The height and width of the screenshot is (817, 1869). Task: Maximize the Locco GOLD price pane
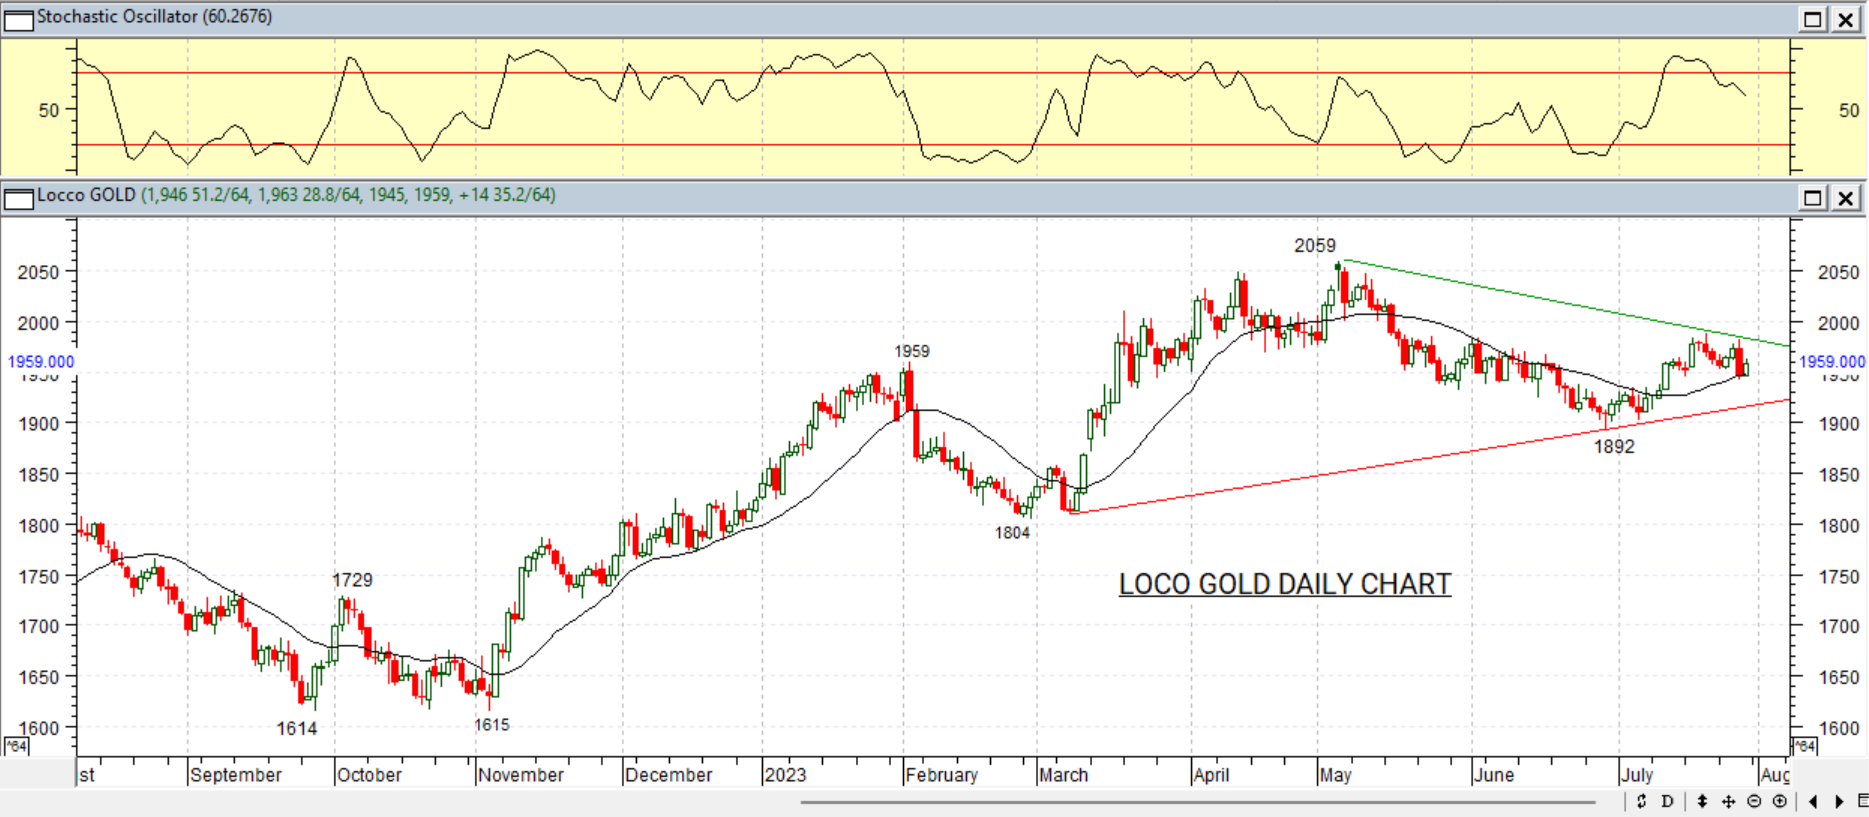click(1813, 197)
